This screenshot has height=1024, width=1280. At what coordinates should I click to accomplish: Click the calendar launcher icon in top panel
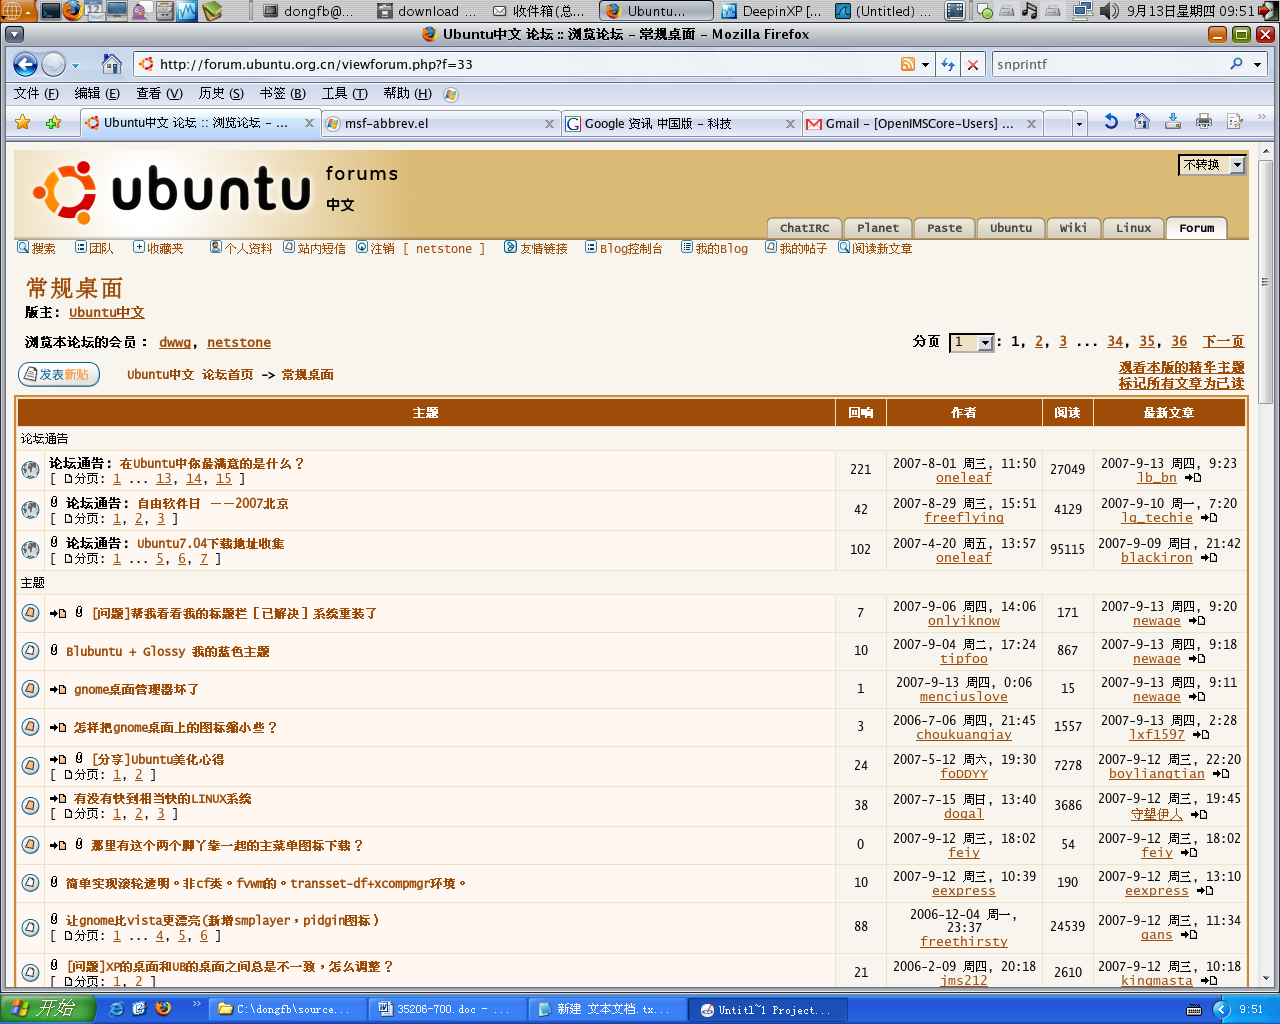[x=95, y=11]
